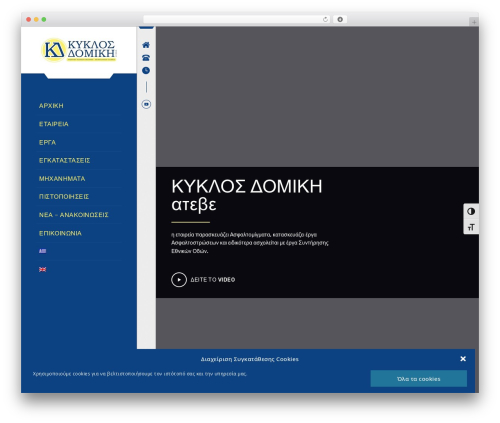
Task: Go to ΠΙΣΤΟΠΟΙΗΣΕΙΣ page
Action: coord(64,197)
